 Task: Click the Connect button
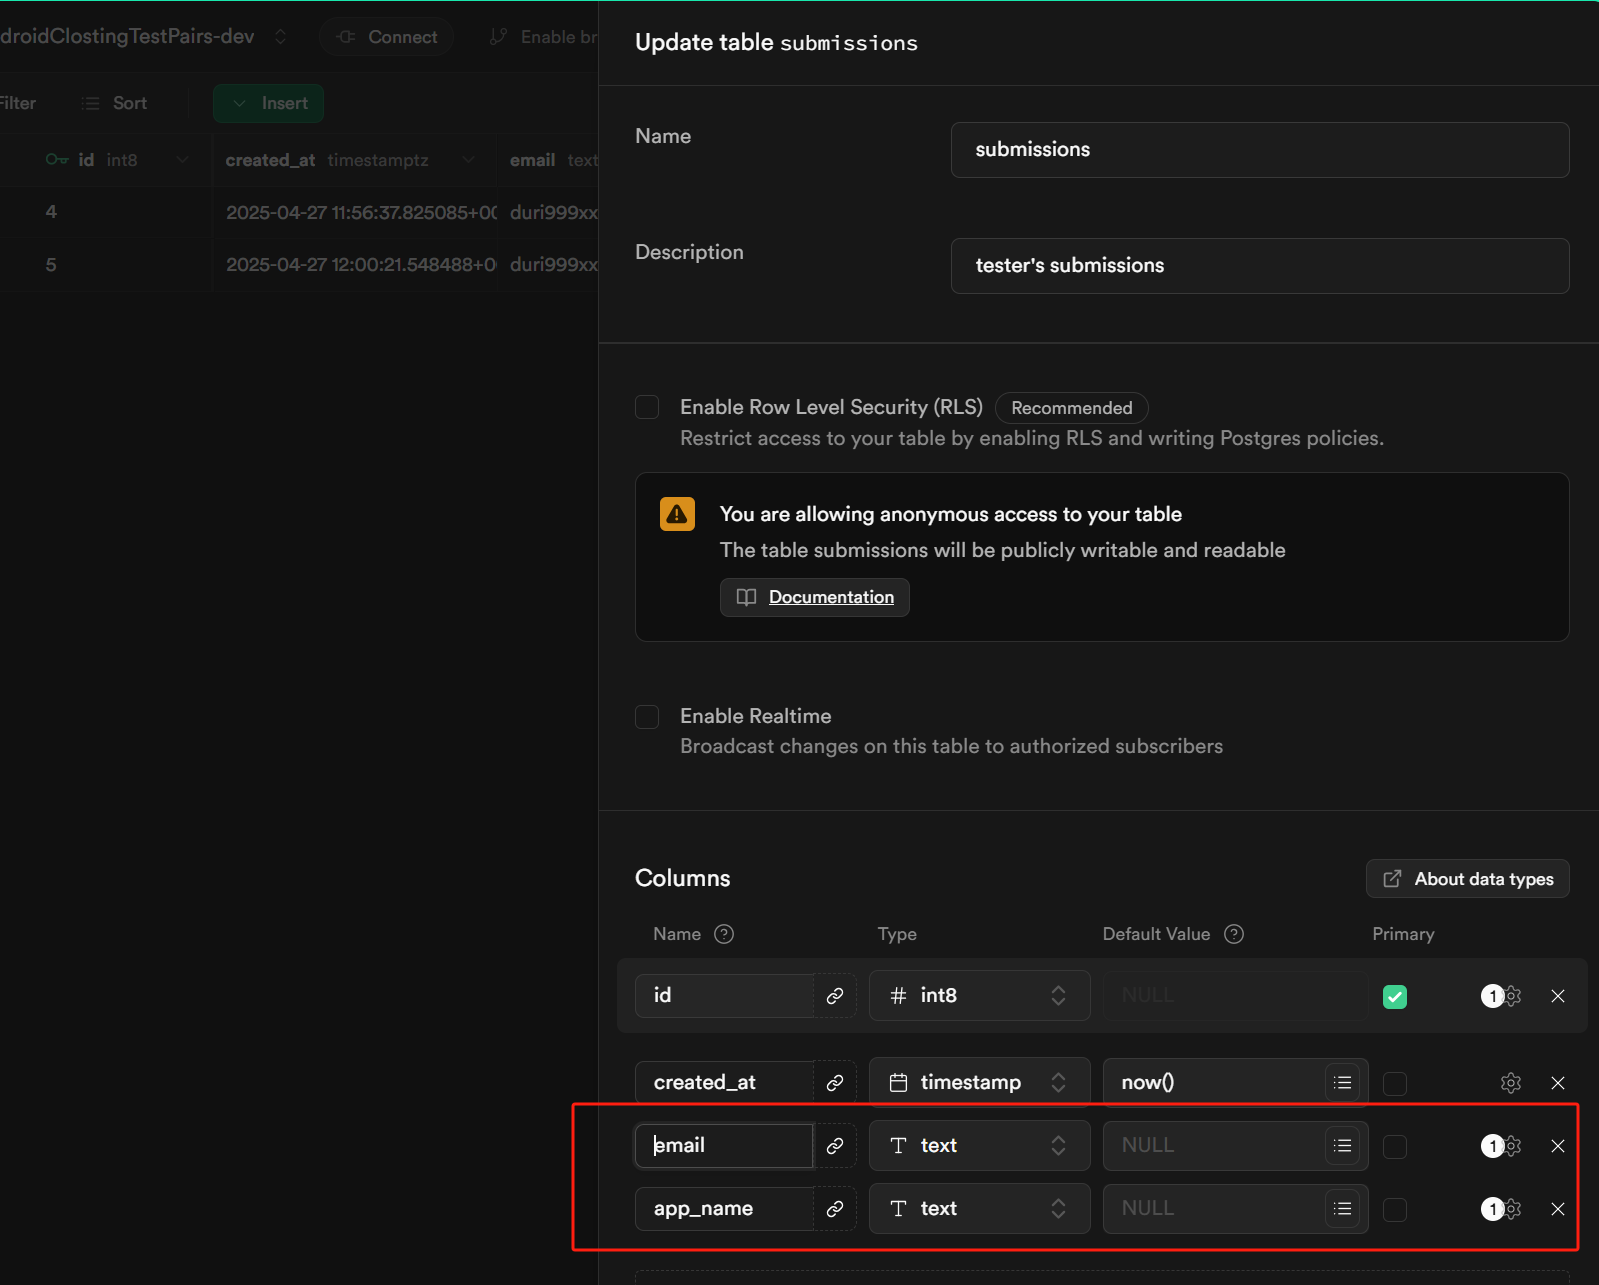point(387,37)
